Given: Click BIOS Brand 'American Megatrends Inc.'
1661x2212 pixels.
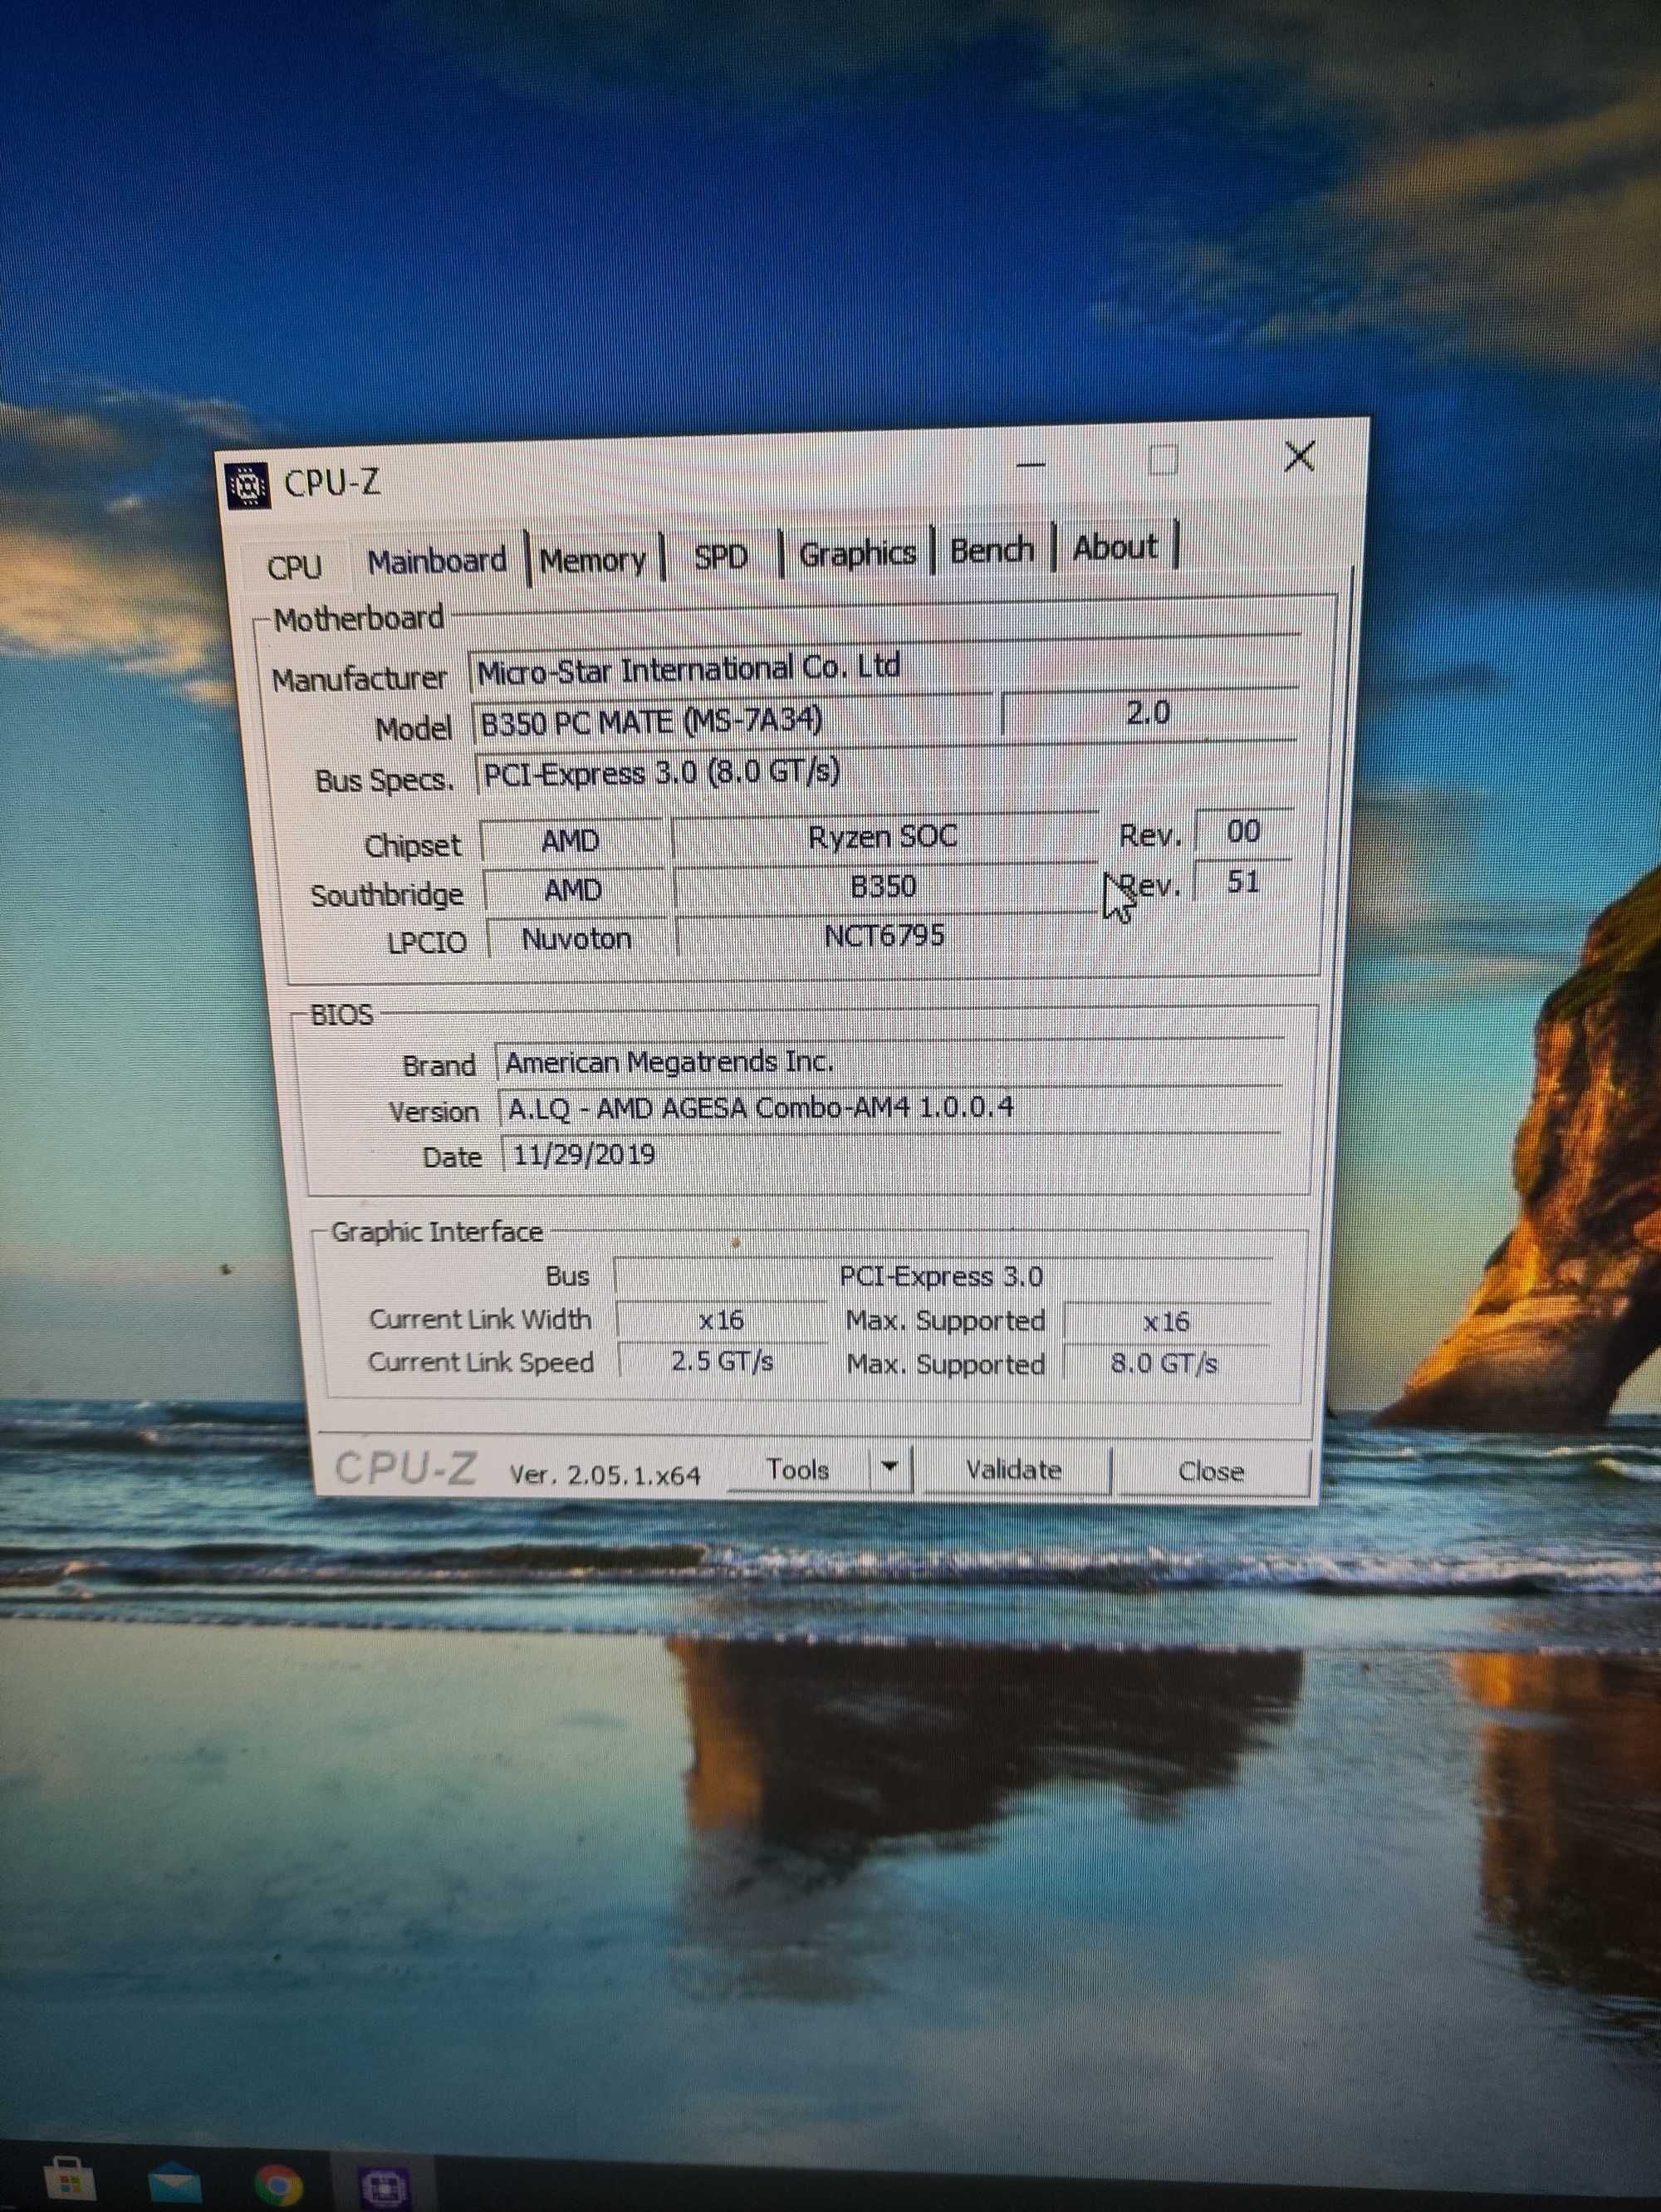Looking at the screenshot, I should [x=889, y=1062].
